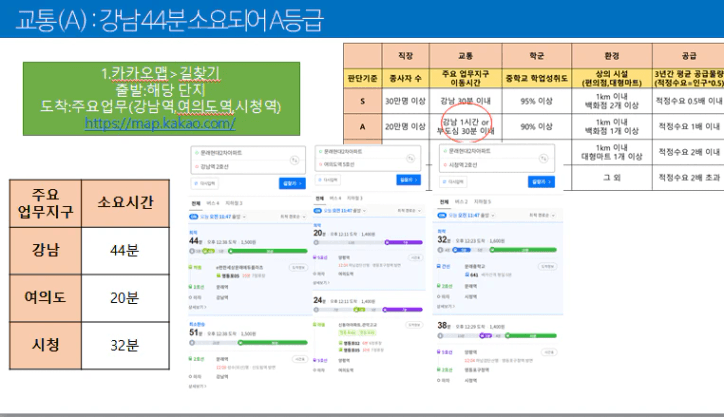Click the 32분 cell in the 시청 row
Image resolution: width=724 pixels, height=417 pixels.
(x=125, y=346)
